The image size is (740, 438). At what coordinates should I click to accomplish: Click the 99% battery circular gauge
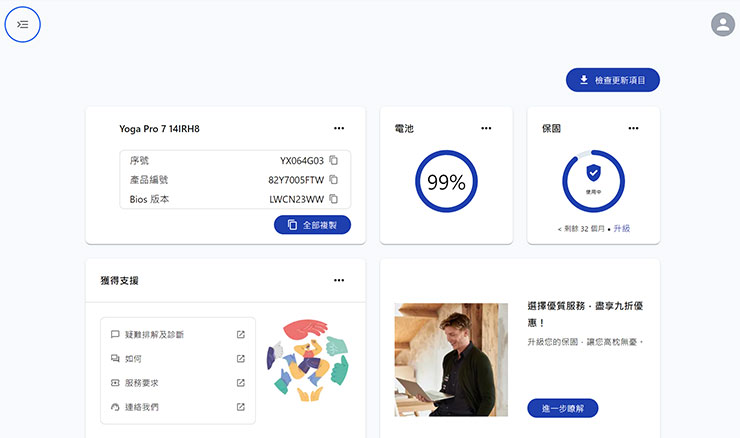tap(446, 181)
